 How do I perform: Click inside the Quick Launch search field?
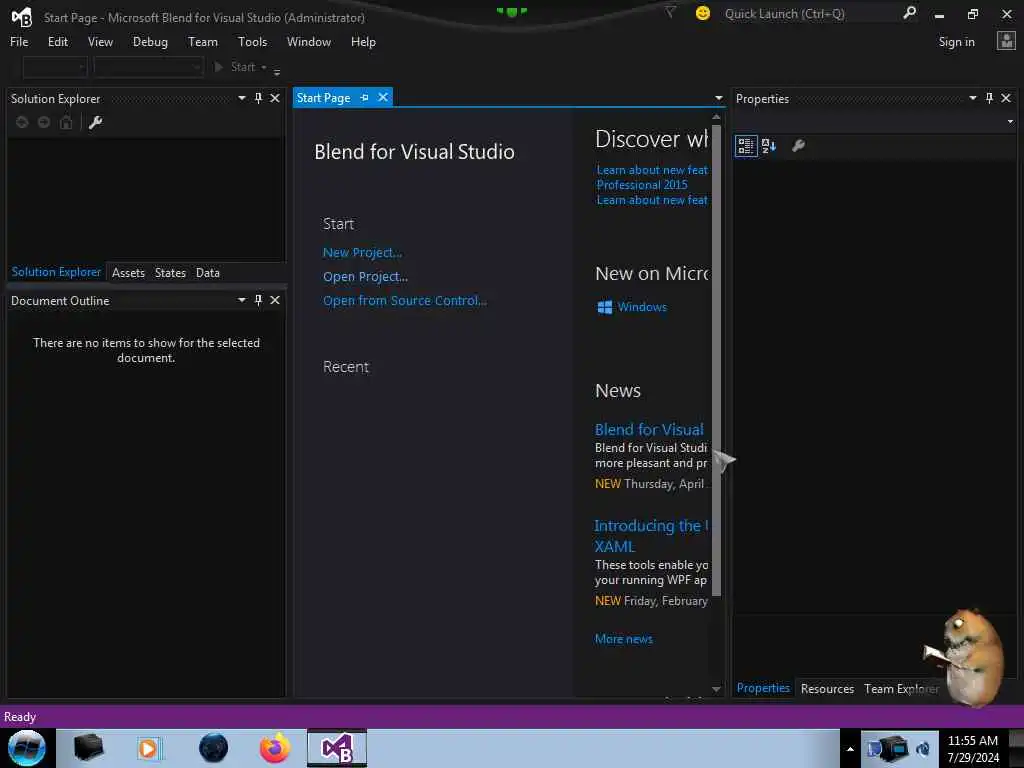point(810,14)
